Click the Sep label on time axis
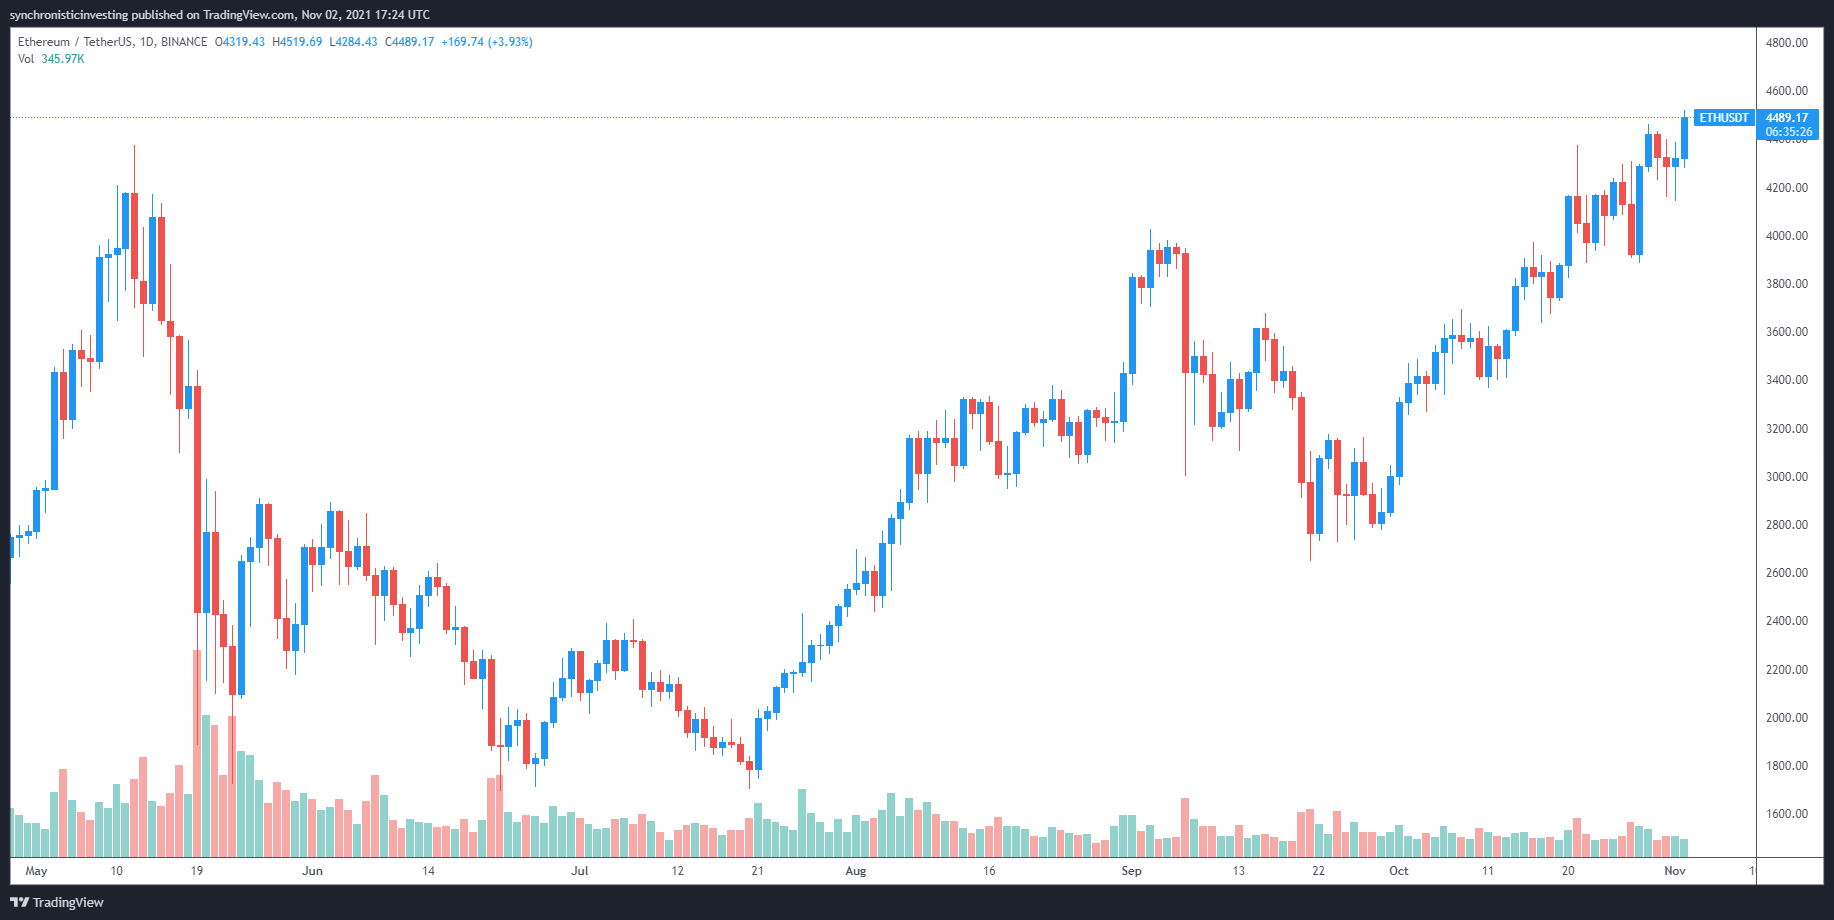This screenshot has height=920, width=1834. point(1131,871)
